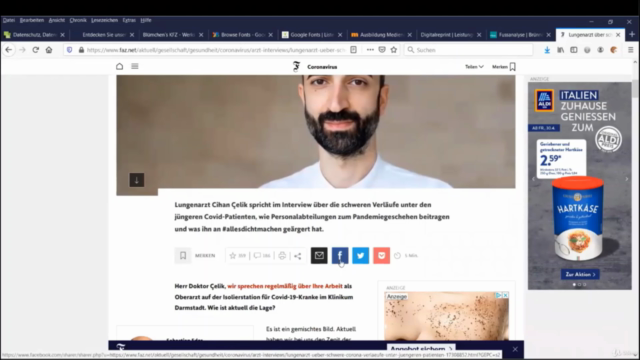The height and width of the screenshot is (360, 640).
Task: Click the browser forward arrow
Action: [x=22, y=50]
